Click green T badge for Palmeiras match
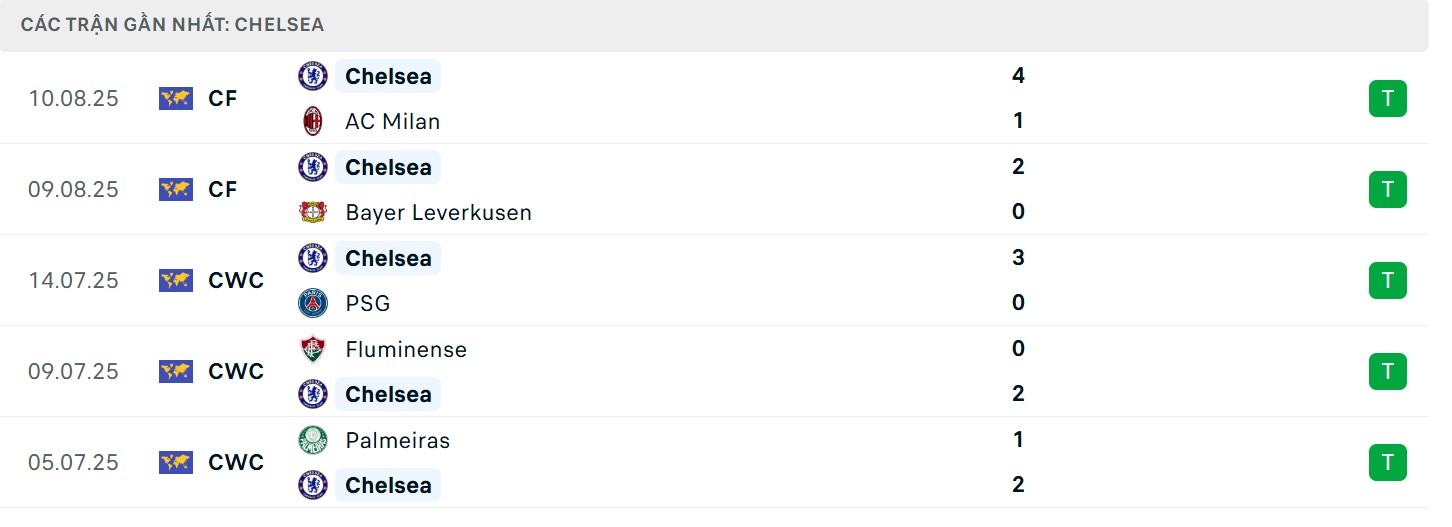Viewport: 1452px width, 527px height. pyautogui.click(x=1387, y=463)
